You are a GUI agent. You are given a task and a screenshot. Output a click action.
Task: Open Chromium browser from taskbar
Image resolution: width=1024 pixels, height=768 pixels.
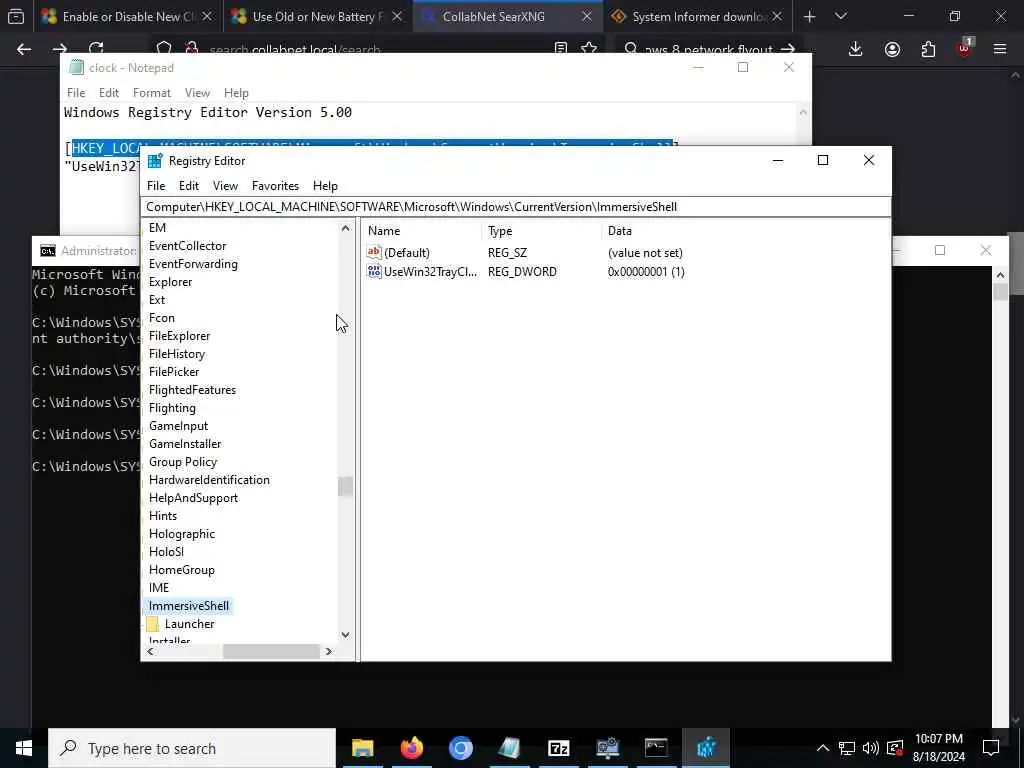pos(460,748)
